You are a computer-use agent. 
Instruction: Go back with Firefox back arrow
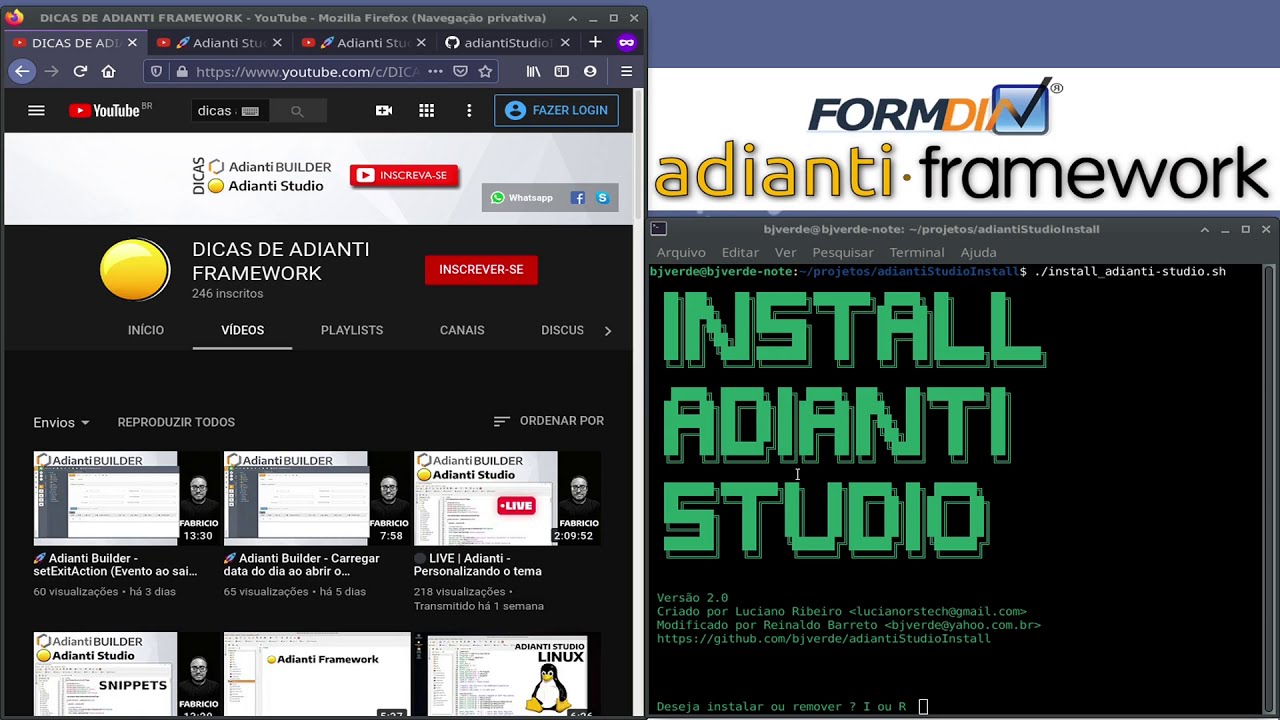coord(22,71)
